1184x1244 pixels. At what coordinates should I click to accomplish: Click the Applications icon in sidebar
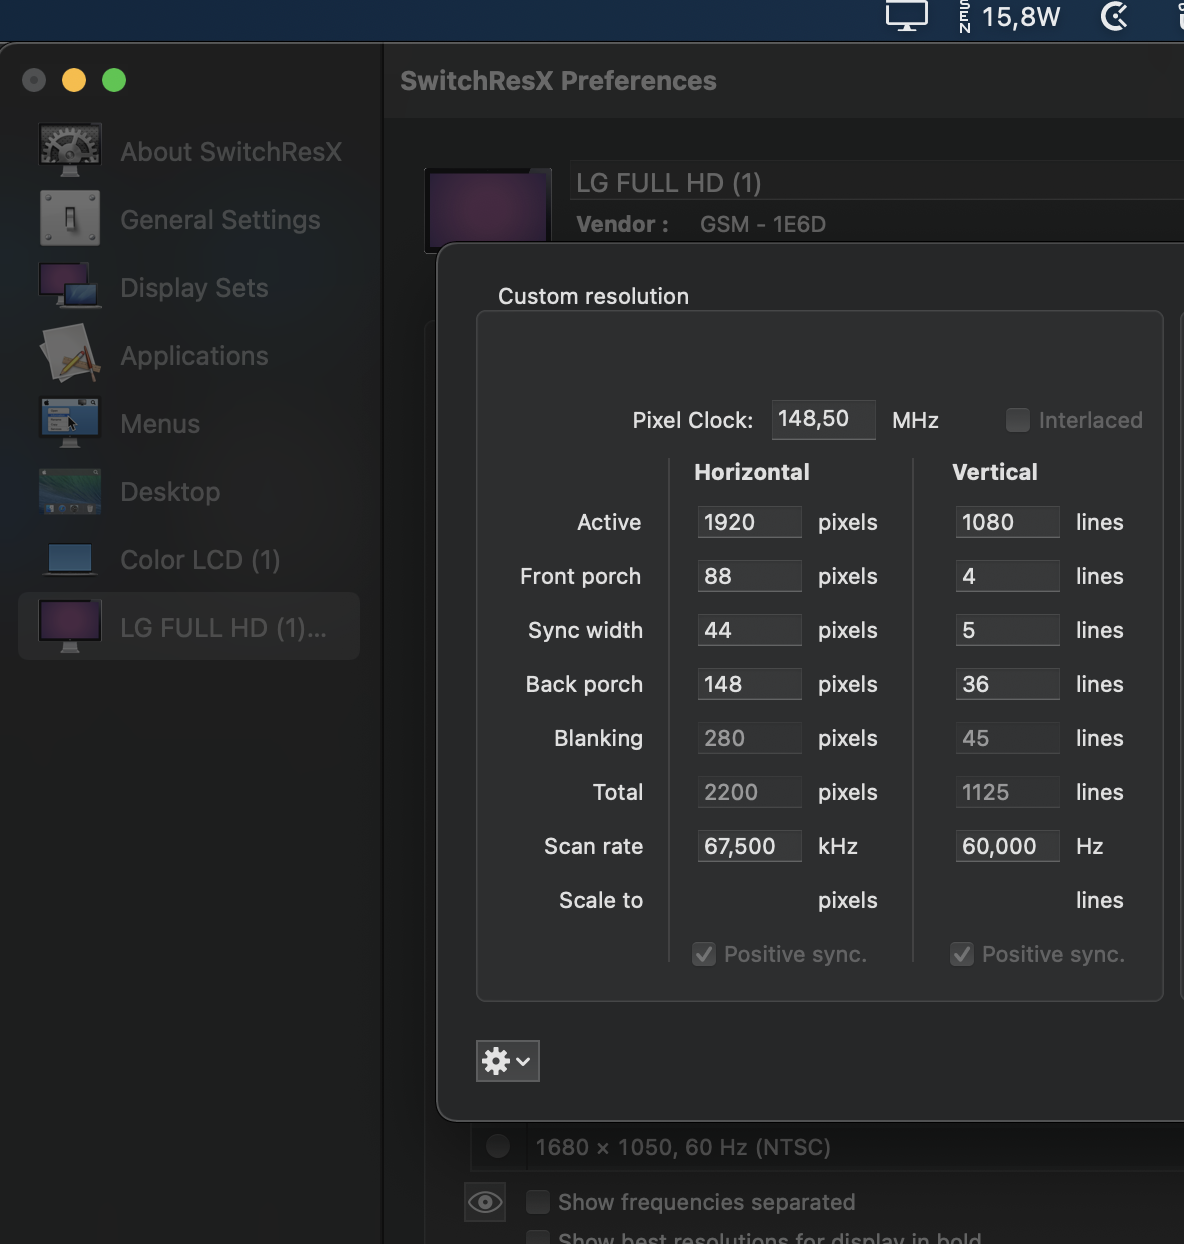70,354
